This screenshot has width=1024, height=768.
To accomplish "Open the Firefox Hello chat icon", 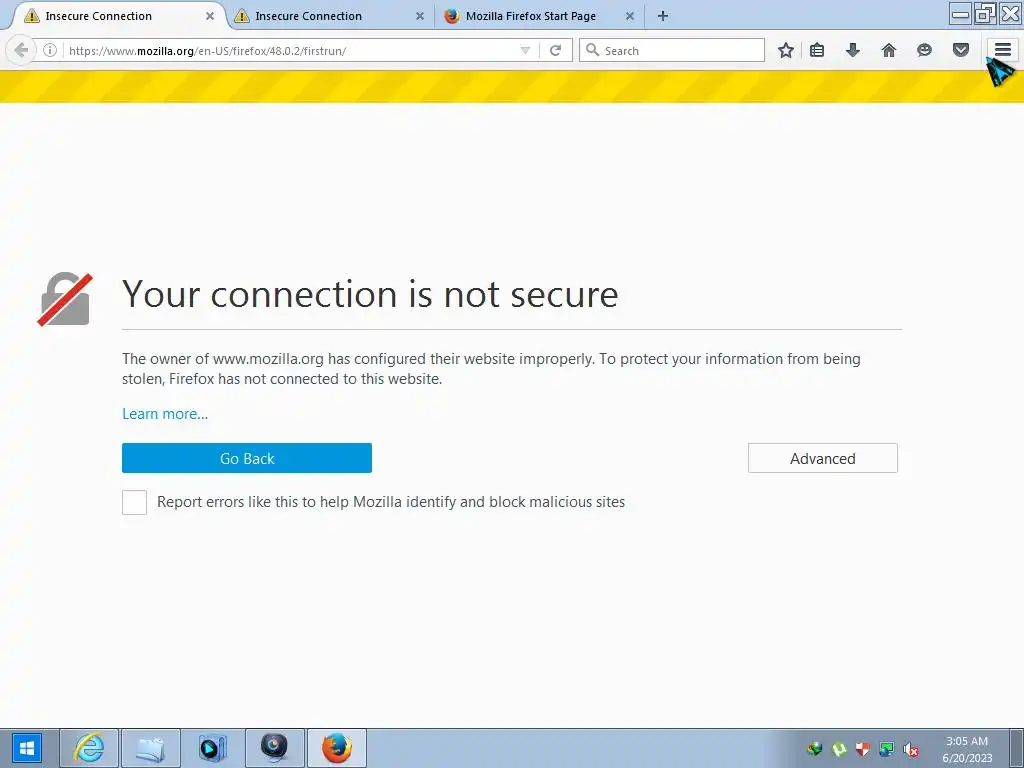I will click(924, 50).
